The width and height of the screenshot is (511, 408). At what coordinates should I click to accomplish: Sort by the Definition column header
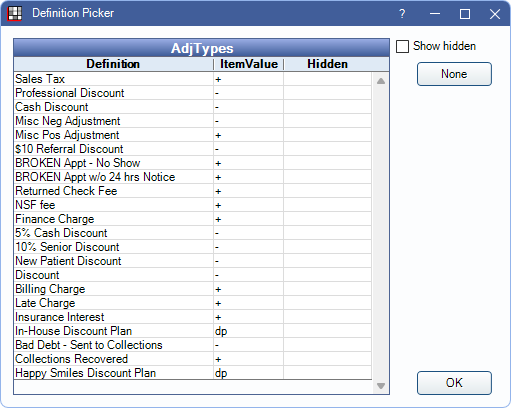pos(113,64)
